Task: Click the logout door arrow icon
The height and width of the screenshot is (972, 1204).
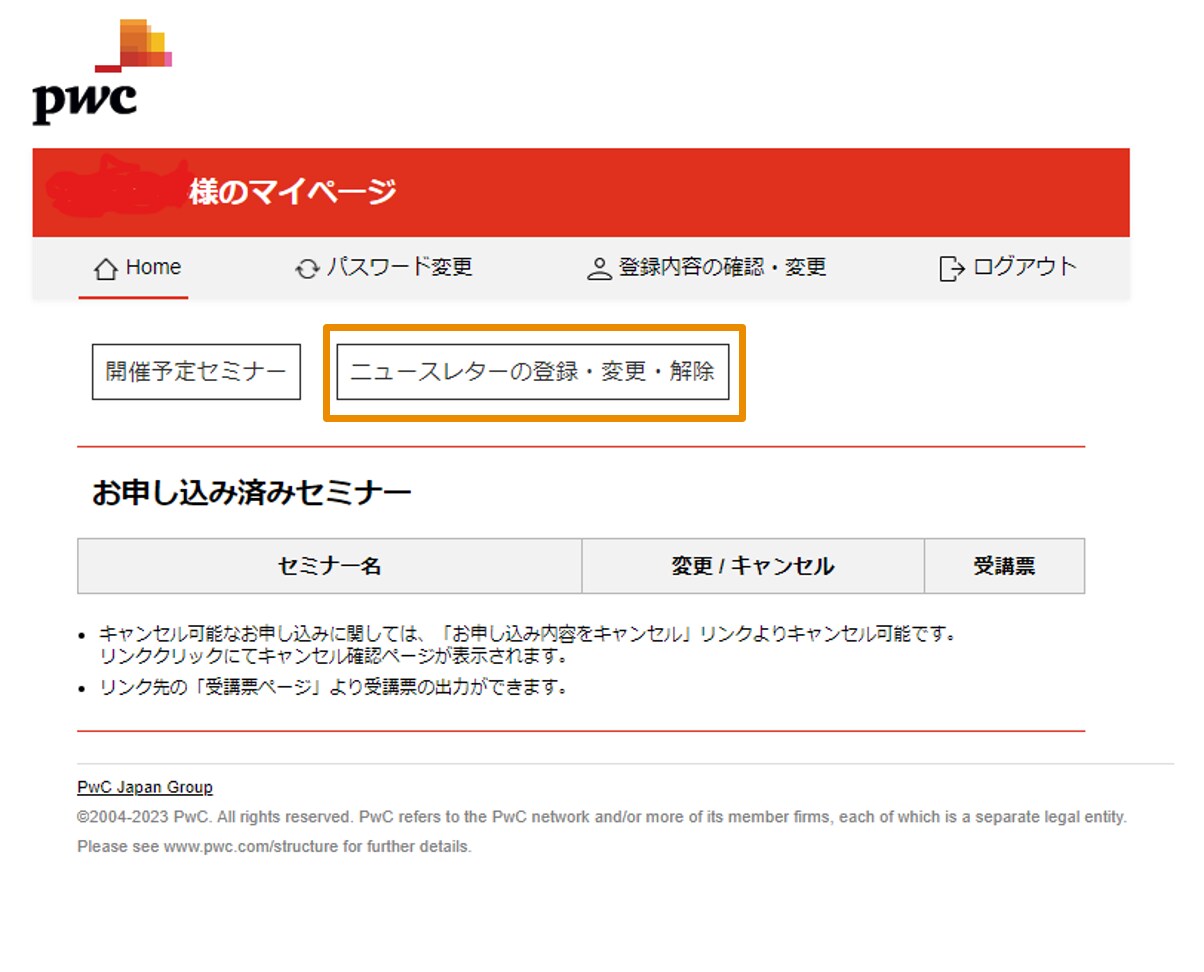Action: pos(951,269)
